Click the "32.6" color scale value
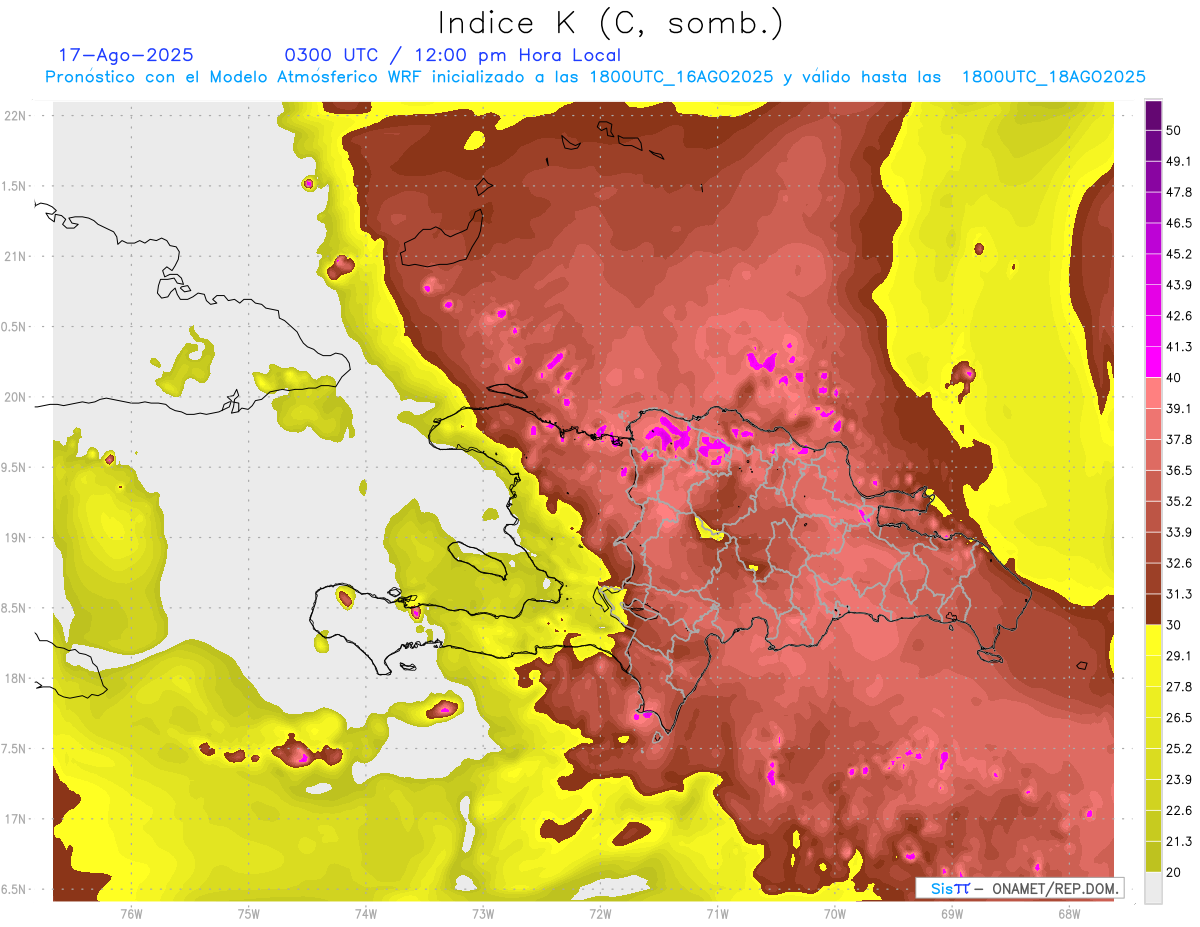Image resolution: width=1200 pixels, height=927 pixels. (x=1179, y=563)
